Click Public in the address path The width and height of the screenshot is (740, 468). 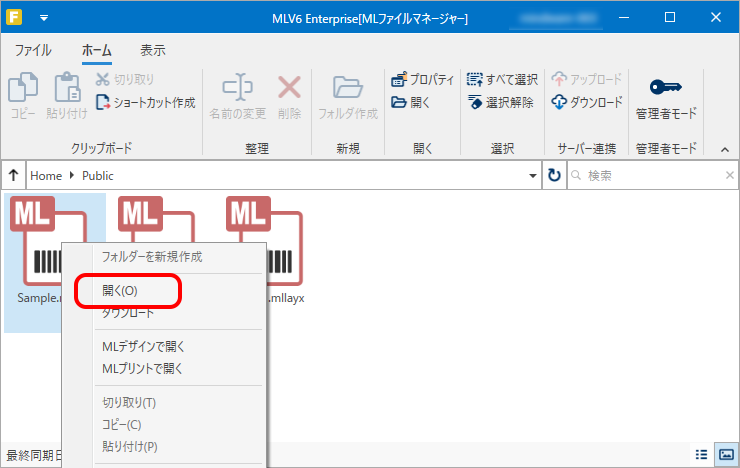tap(98, 176)
